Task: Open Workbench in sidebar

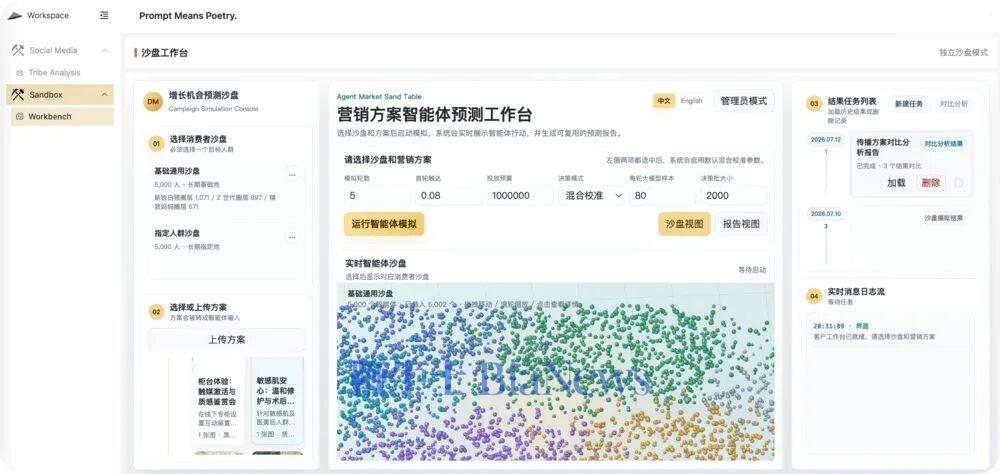Action: 62,117
